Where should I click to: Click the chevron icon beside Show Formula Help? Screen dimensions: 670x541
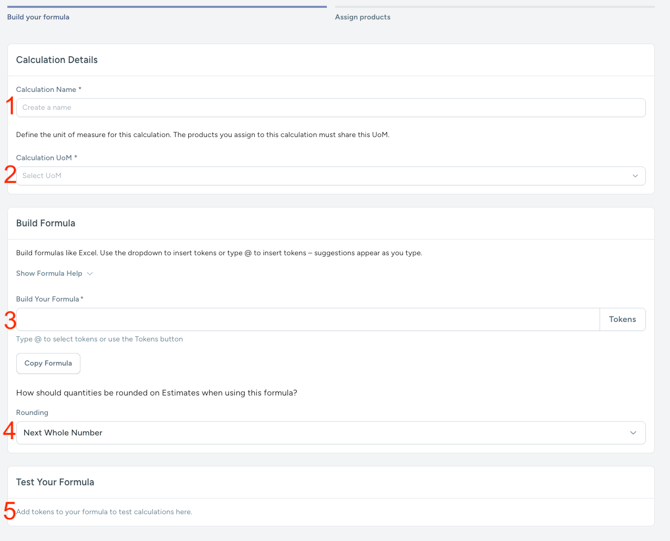pyautogui.click(x=90, y=274)
